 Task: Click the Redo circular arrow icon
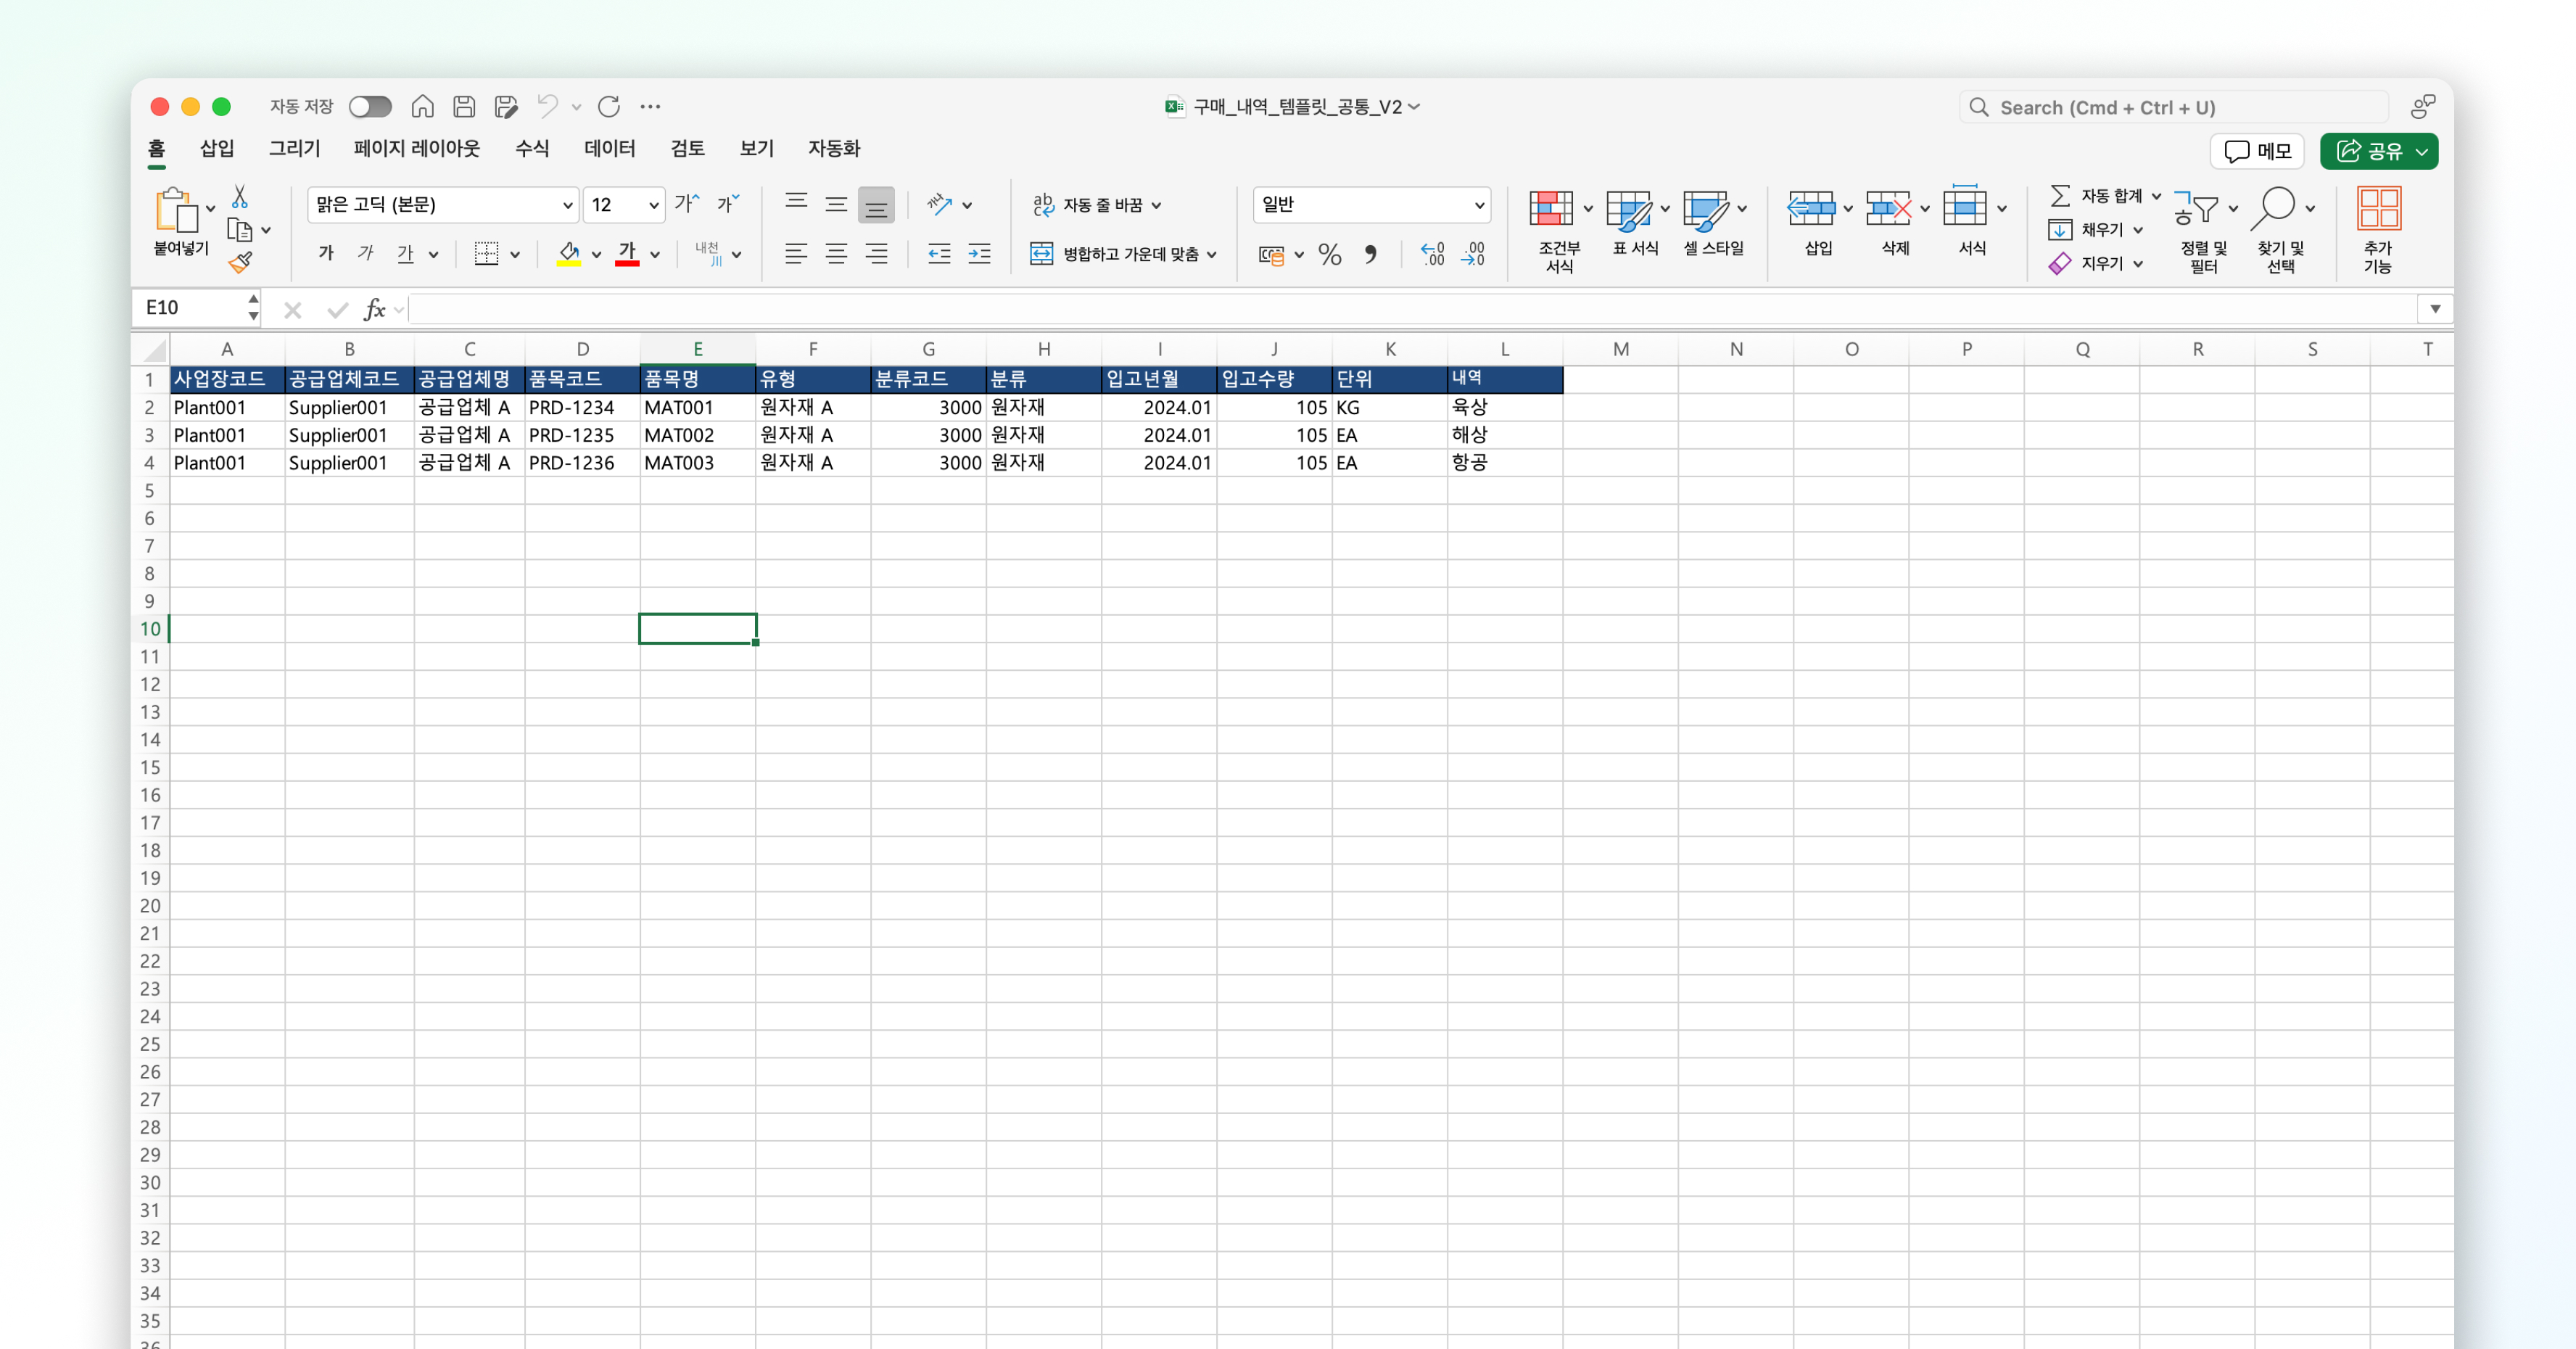click(x=609, y=106)
